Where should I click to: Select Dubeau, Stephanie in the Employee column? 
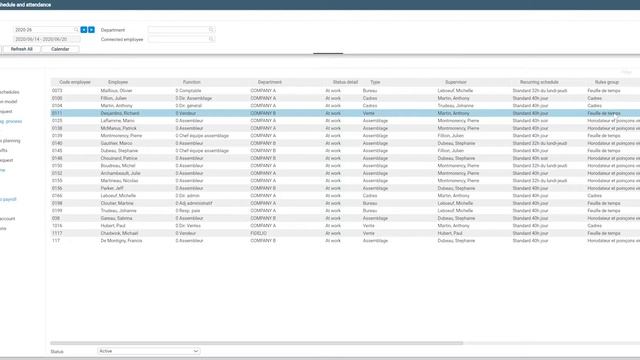(x=119, y=151)
